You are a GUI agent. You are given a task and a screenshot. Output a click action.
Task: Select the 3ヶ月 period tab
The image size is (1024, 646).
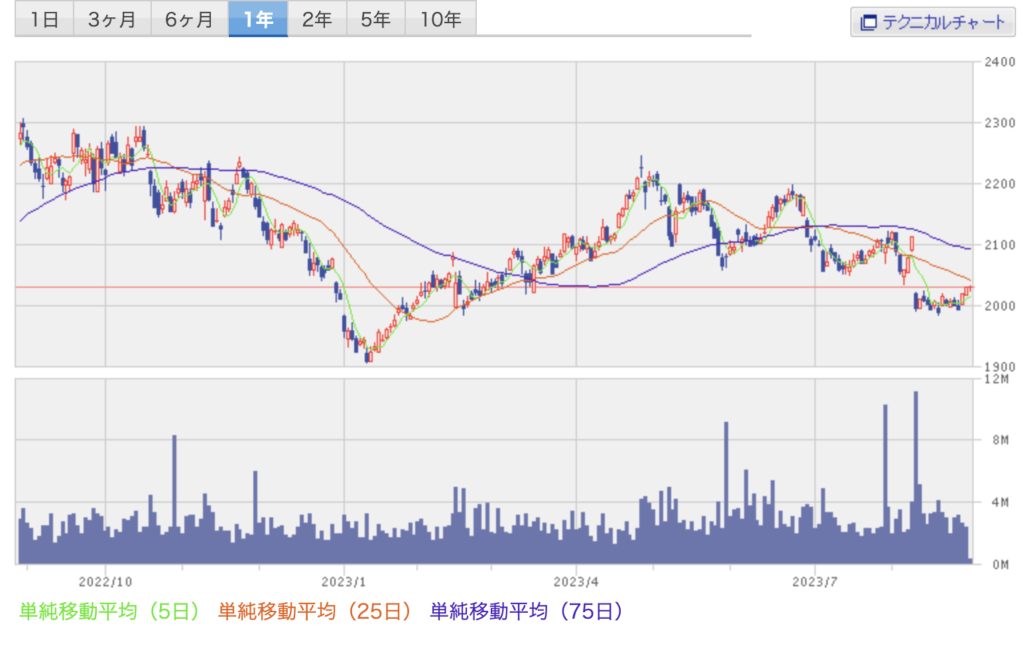pyautogui.click(x=111, y=20)
